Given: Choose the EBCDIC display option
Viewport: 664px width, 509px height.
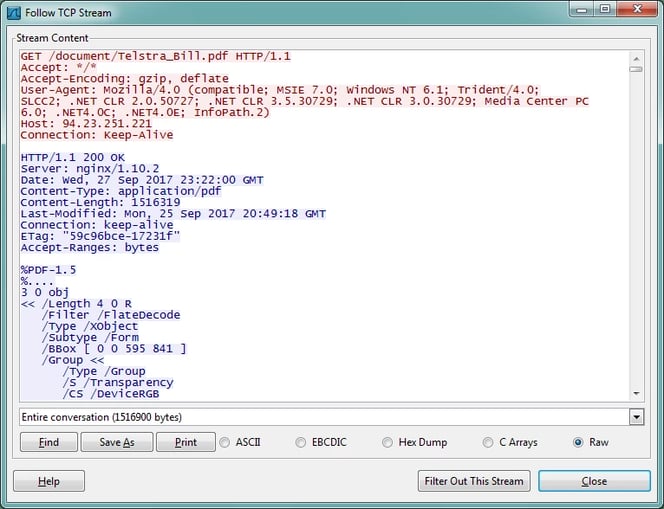Looking at the screenshot, I should (x=301, y=442).
